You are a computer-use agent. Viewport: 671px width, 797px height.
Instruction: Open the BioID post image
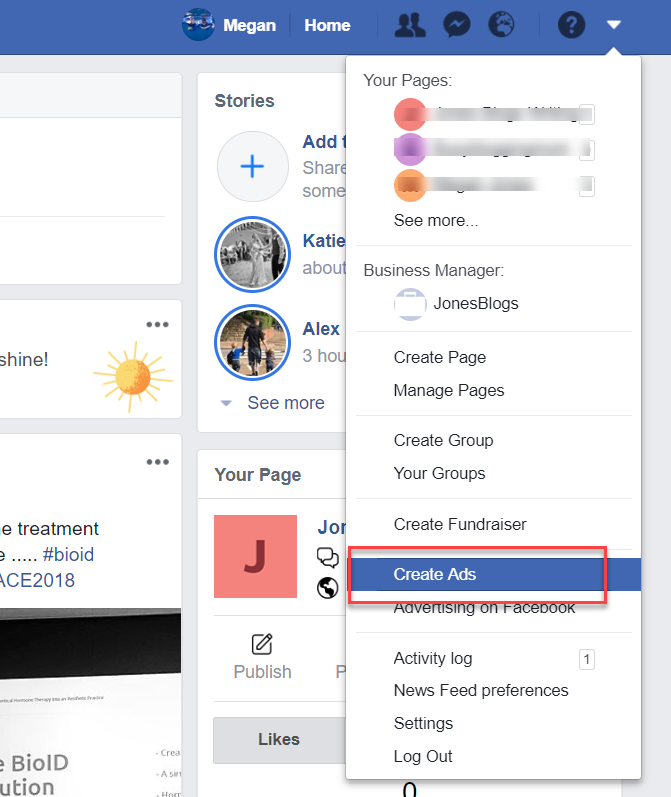point(90,702)
